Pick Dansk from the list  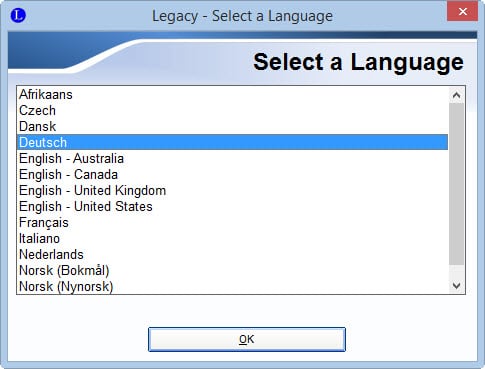tap(232, 127)
